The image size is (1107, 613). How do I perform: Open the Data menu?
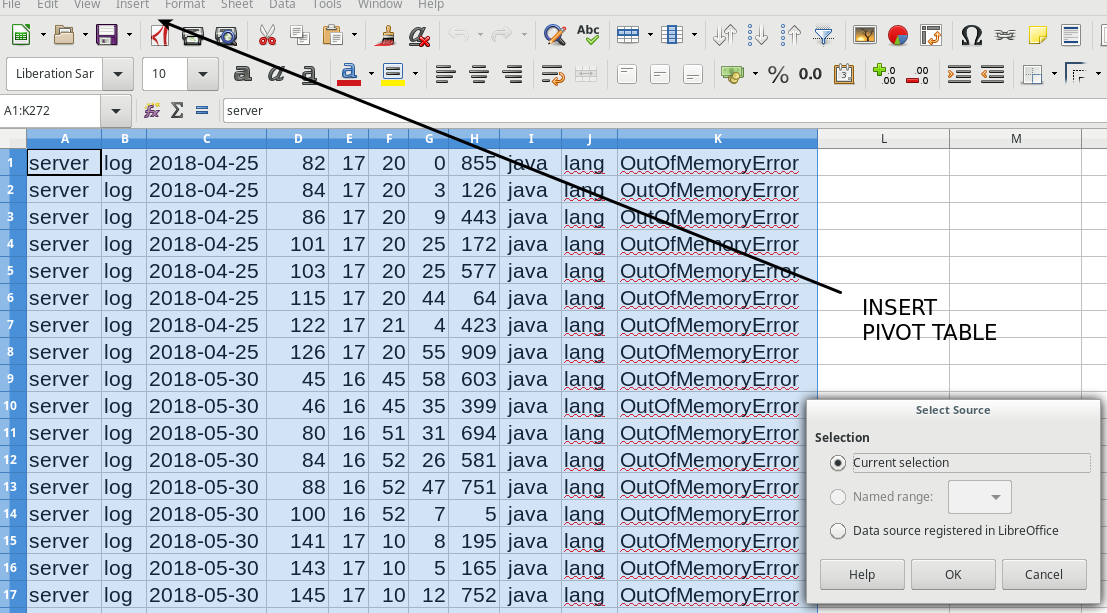(282, 5)
